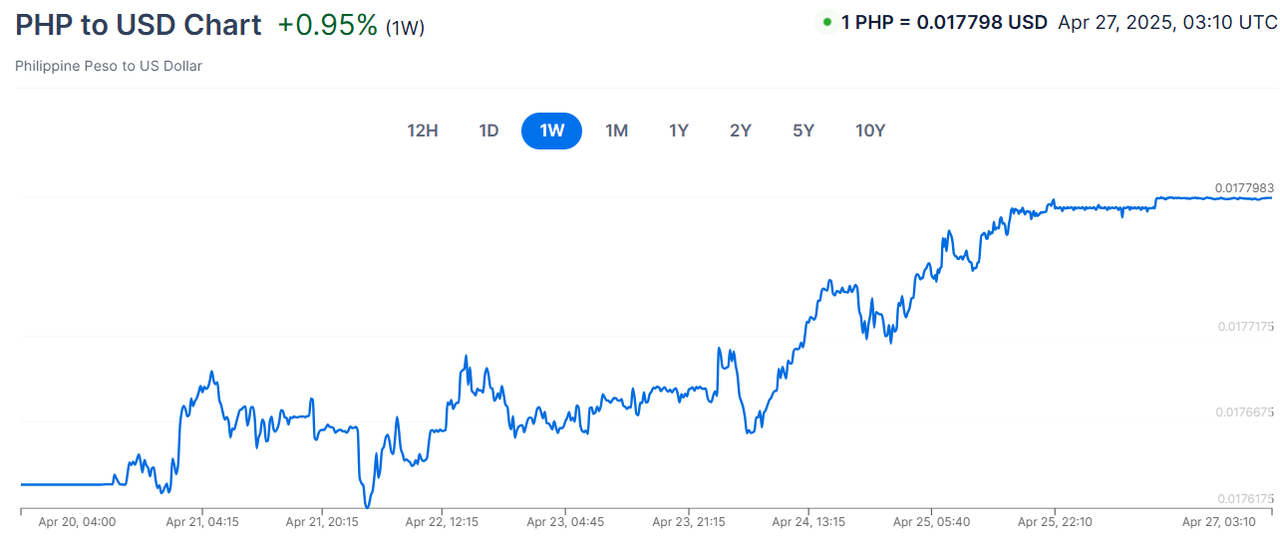
Task: Click the green live rate indicator dot
Action: click(826, 22)
